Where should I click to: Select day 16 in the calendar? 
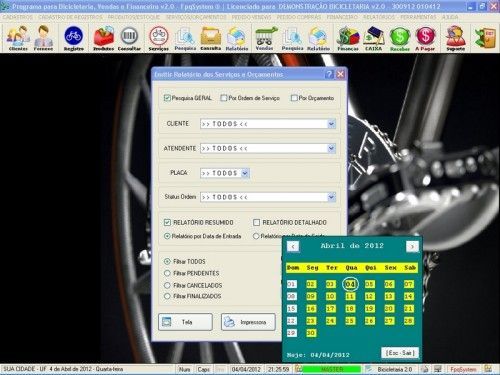click(x=311, y=309)
